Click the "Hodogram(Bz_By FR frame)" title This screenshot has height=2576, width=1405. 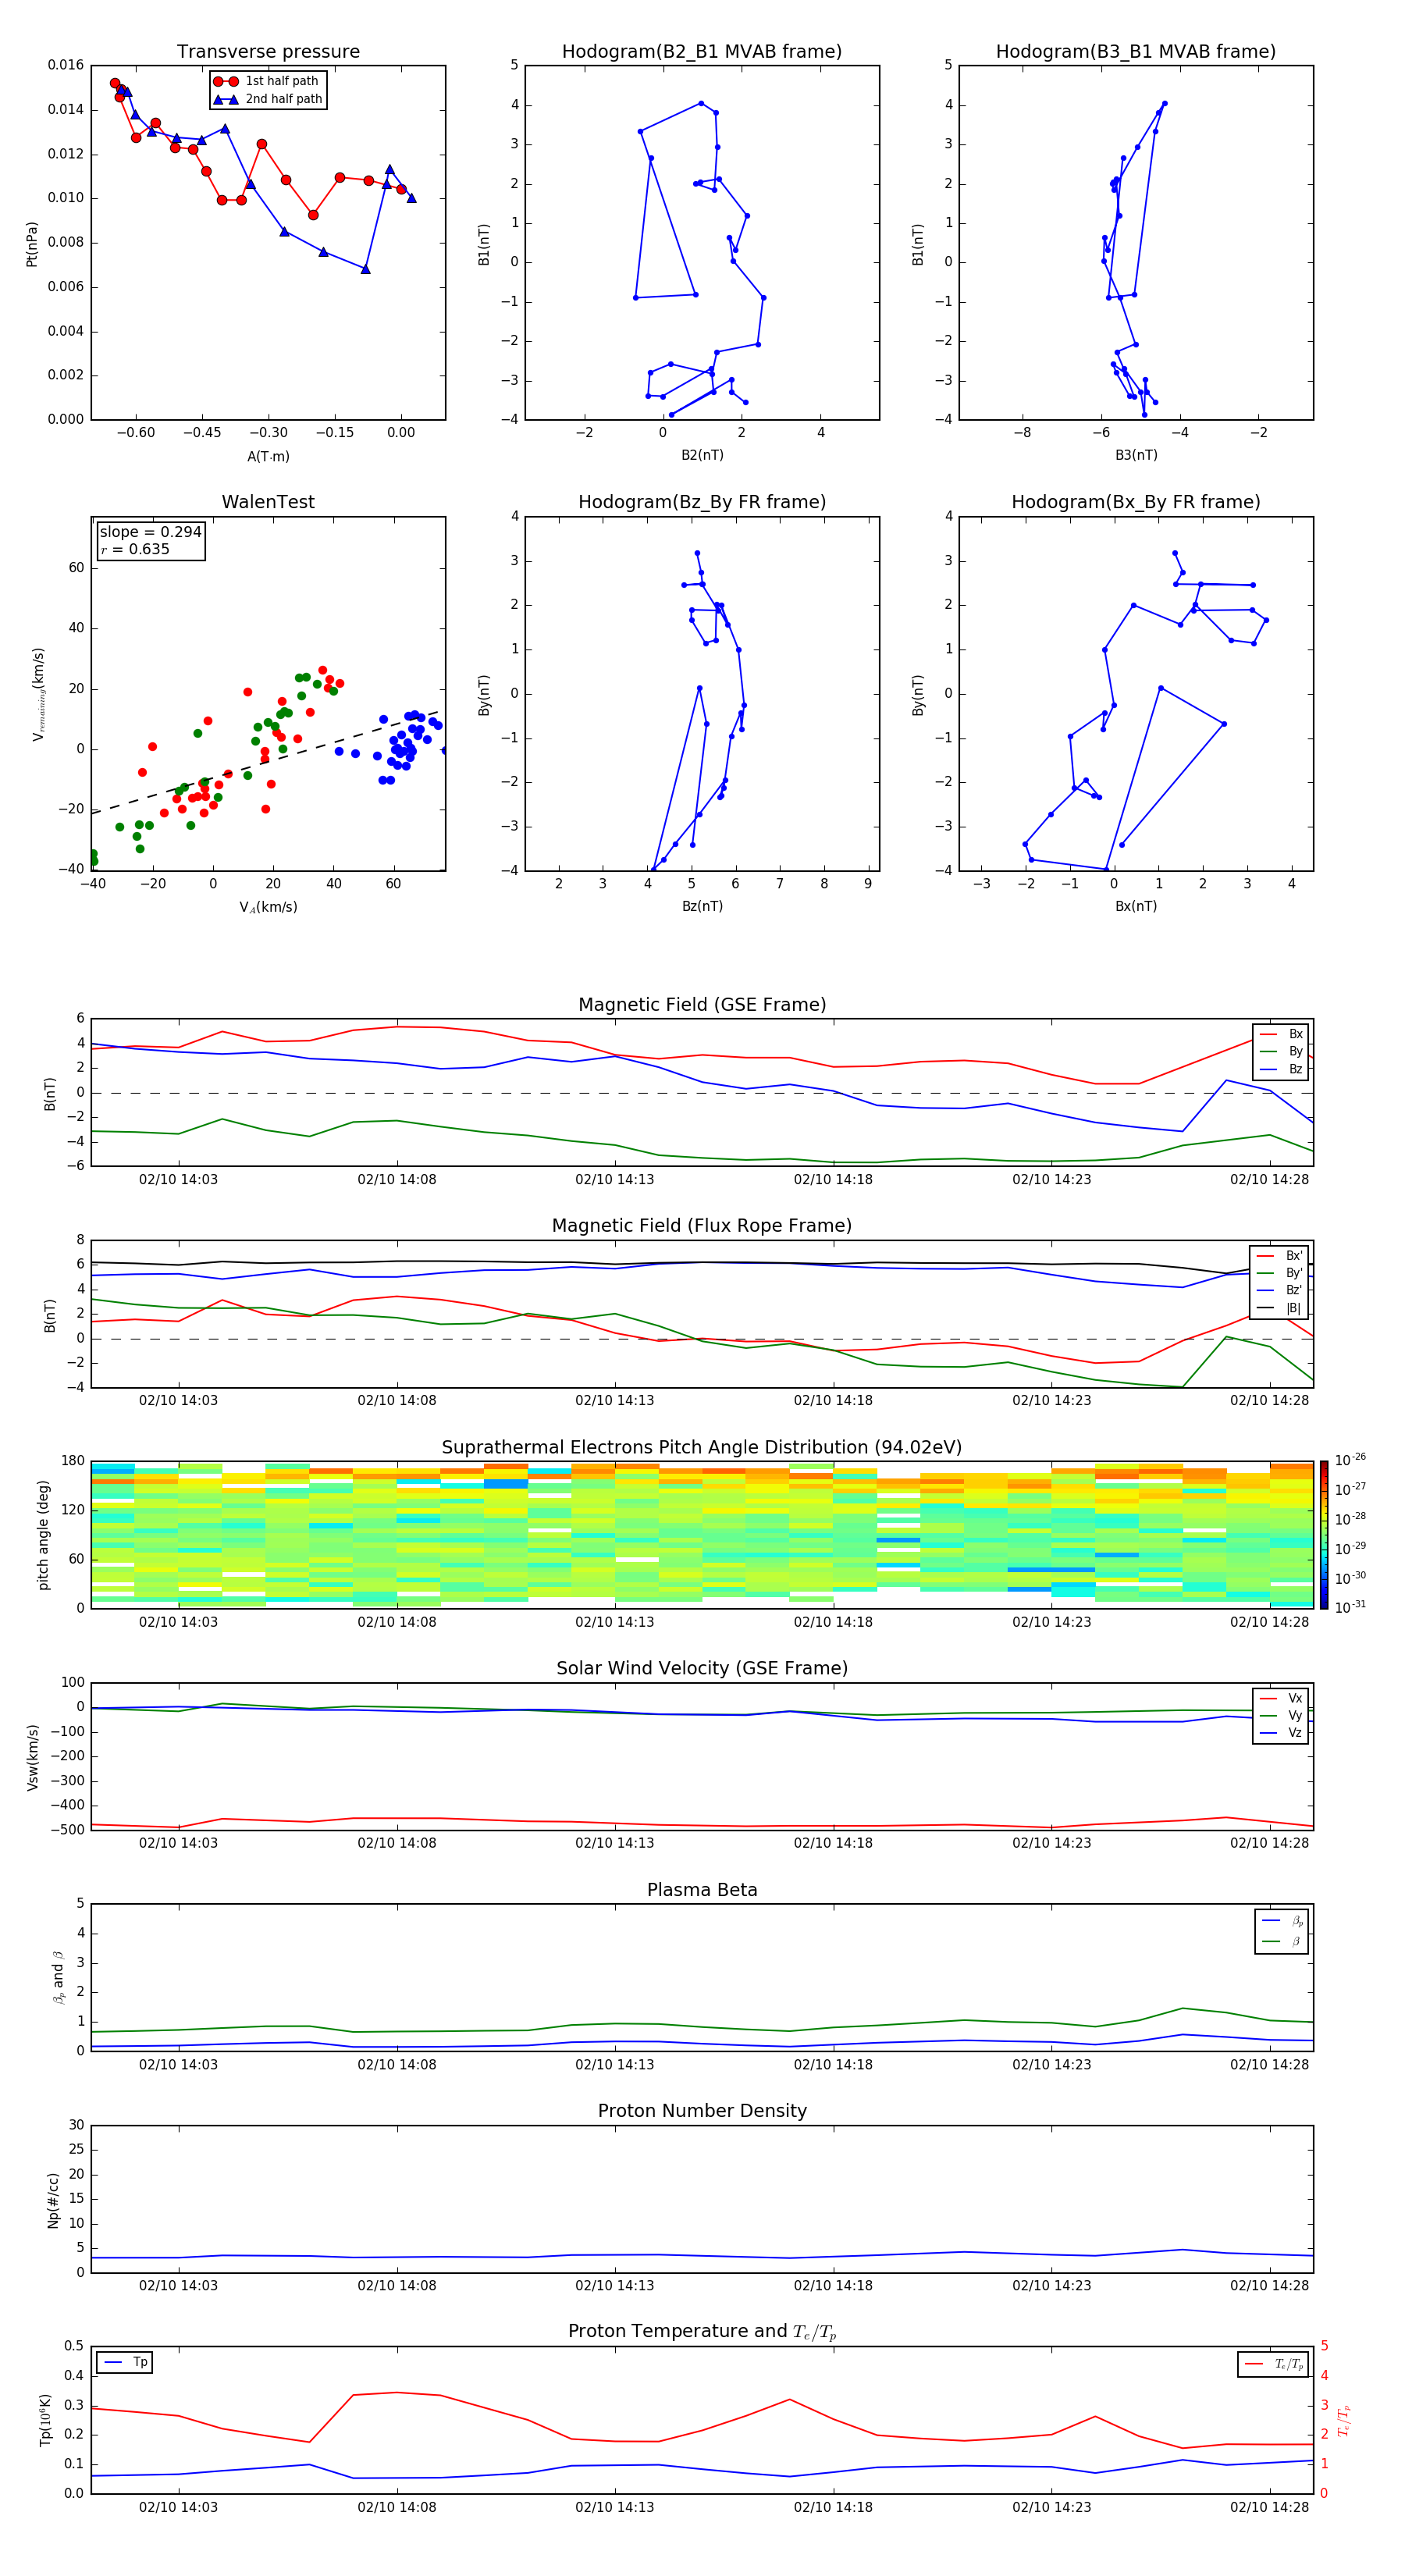pyautogui.click(x=702, y=502)
